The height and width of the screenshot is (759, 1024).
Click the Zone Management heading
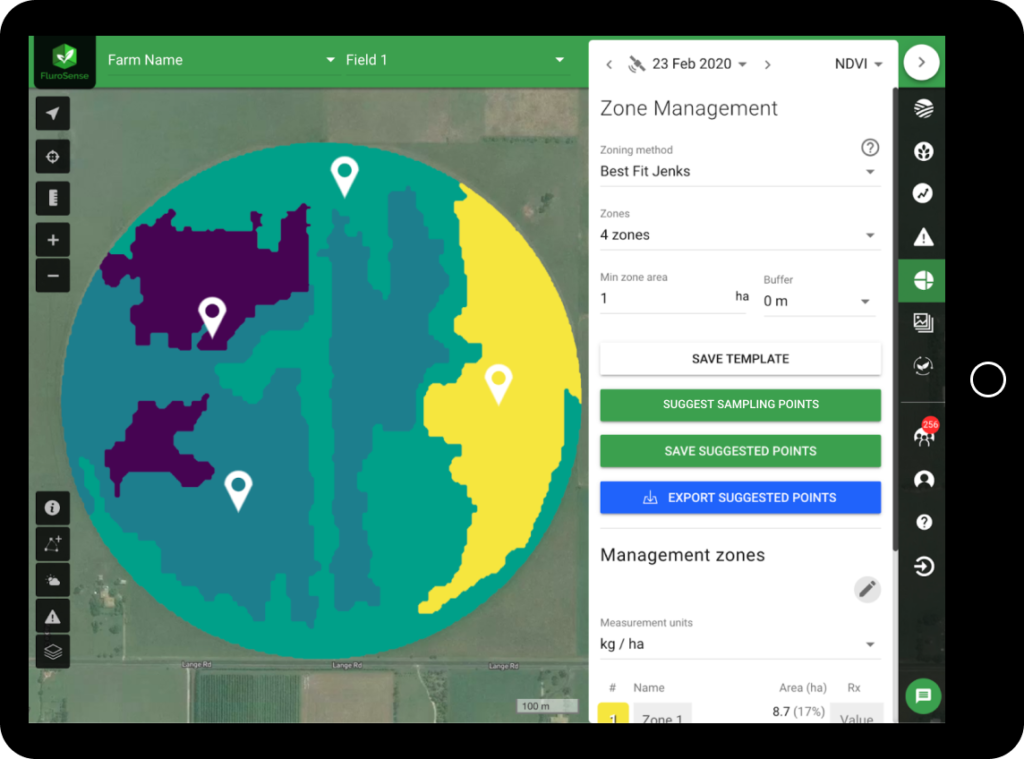coord(688,108)
